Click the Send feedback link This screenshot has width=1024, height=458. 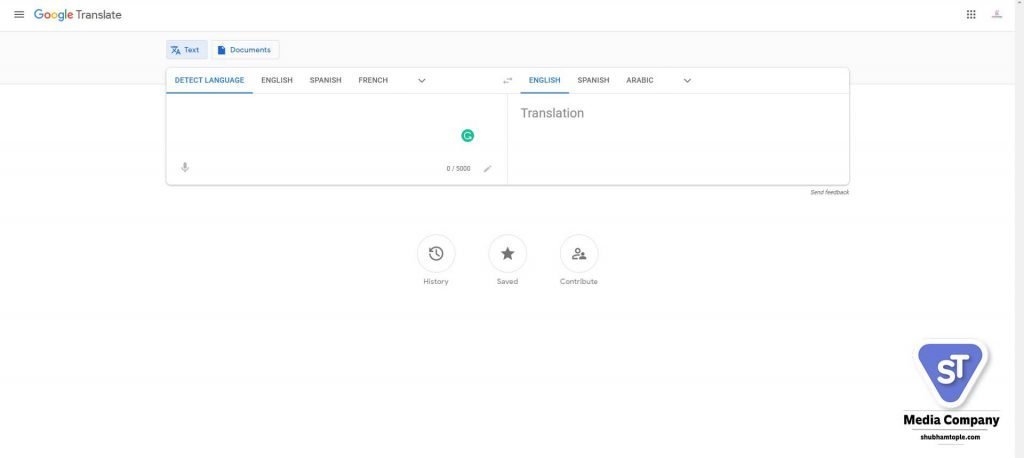click(829, 192)
